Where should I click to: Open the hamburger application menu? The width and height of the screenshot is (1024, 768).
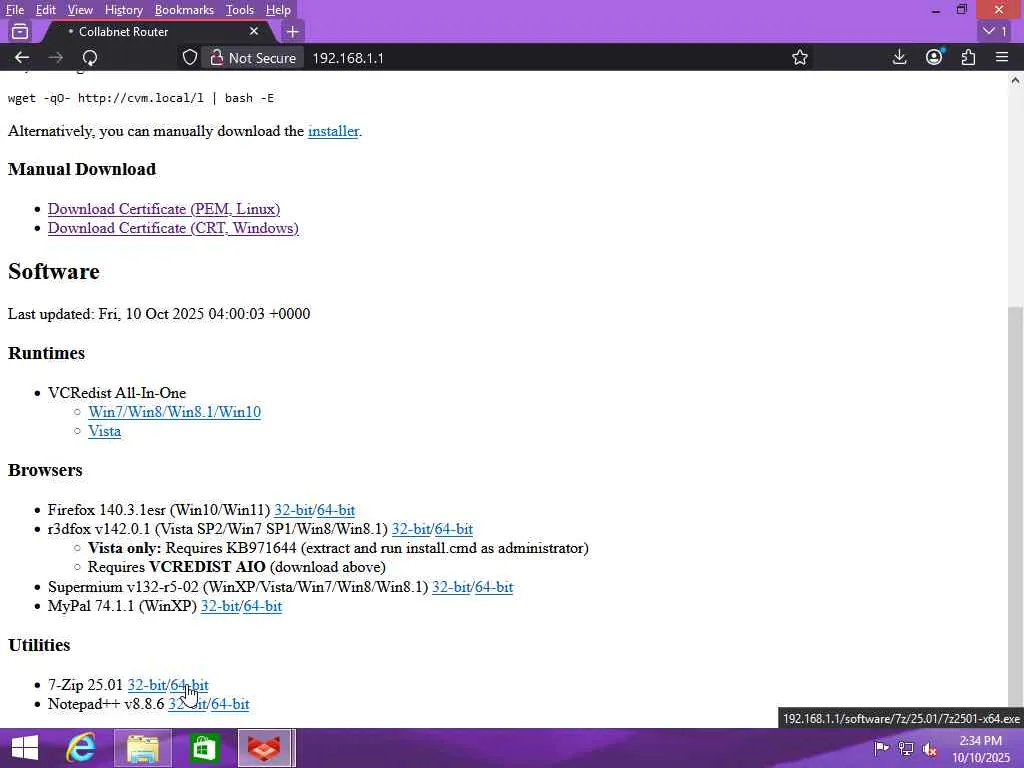(x=1002, y=57)
